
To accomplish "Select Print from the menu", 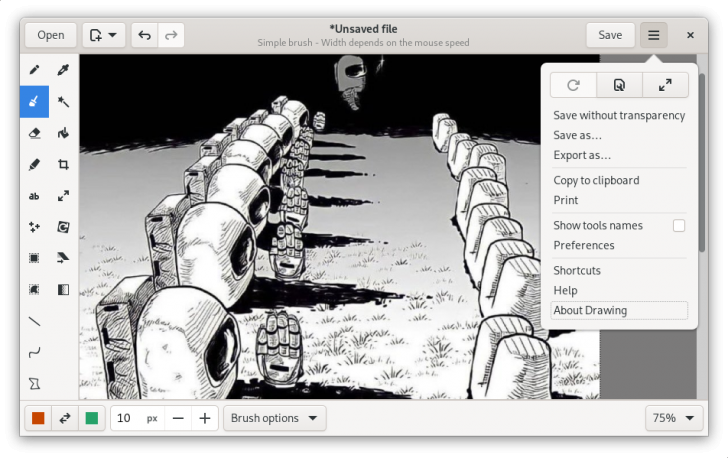I will [x=619, y=200].
